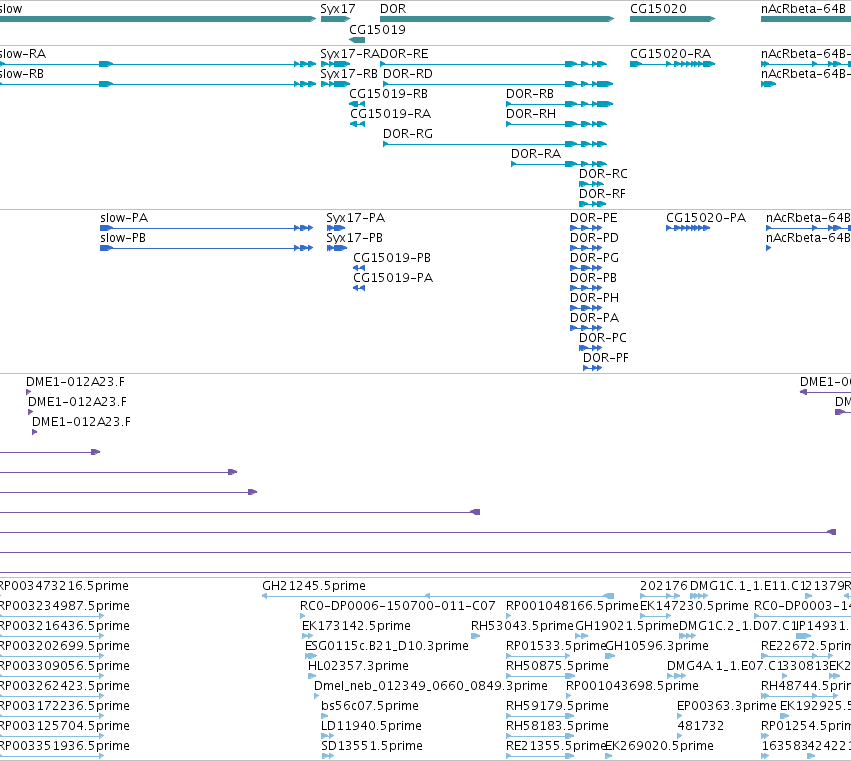Screen dimensions: 851x761
Task: Click the DOR-RH transcript label
Action: [531, 114]
